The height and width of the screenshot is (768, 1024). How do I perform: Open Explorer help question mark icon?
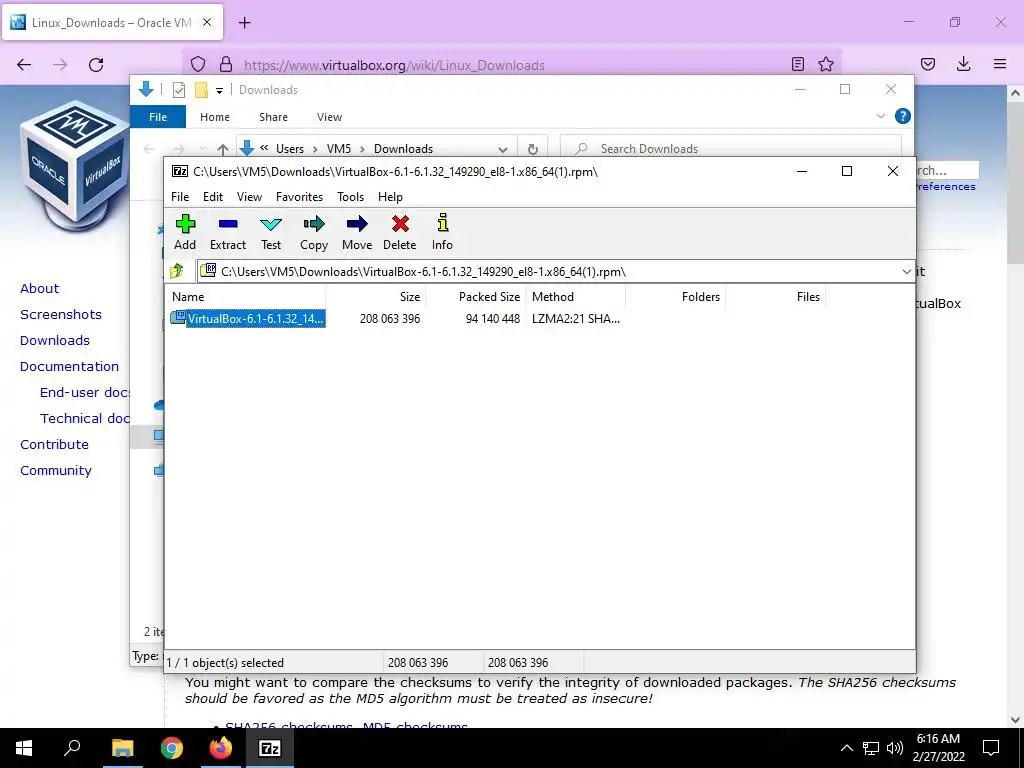(903, 116)
